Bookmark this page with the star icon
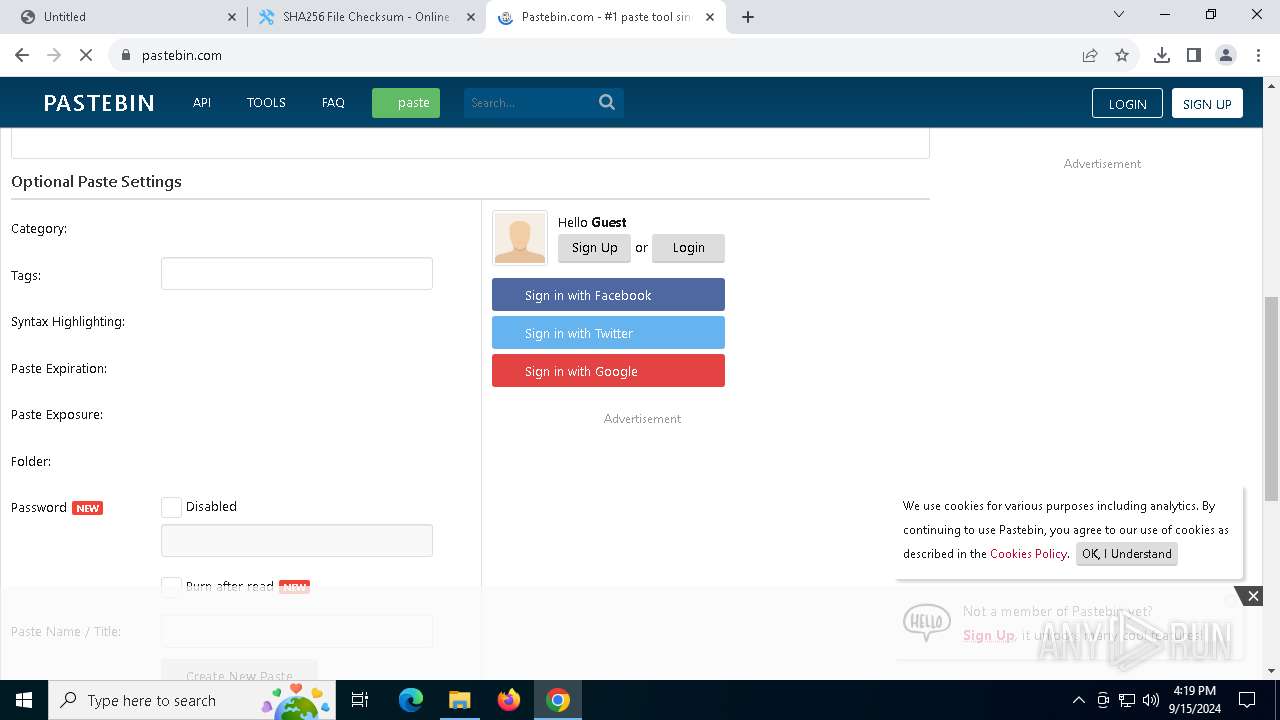 pos(1122,55)
